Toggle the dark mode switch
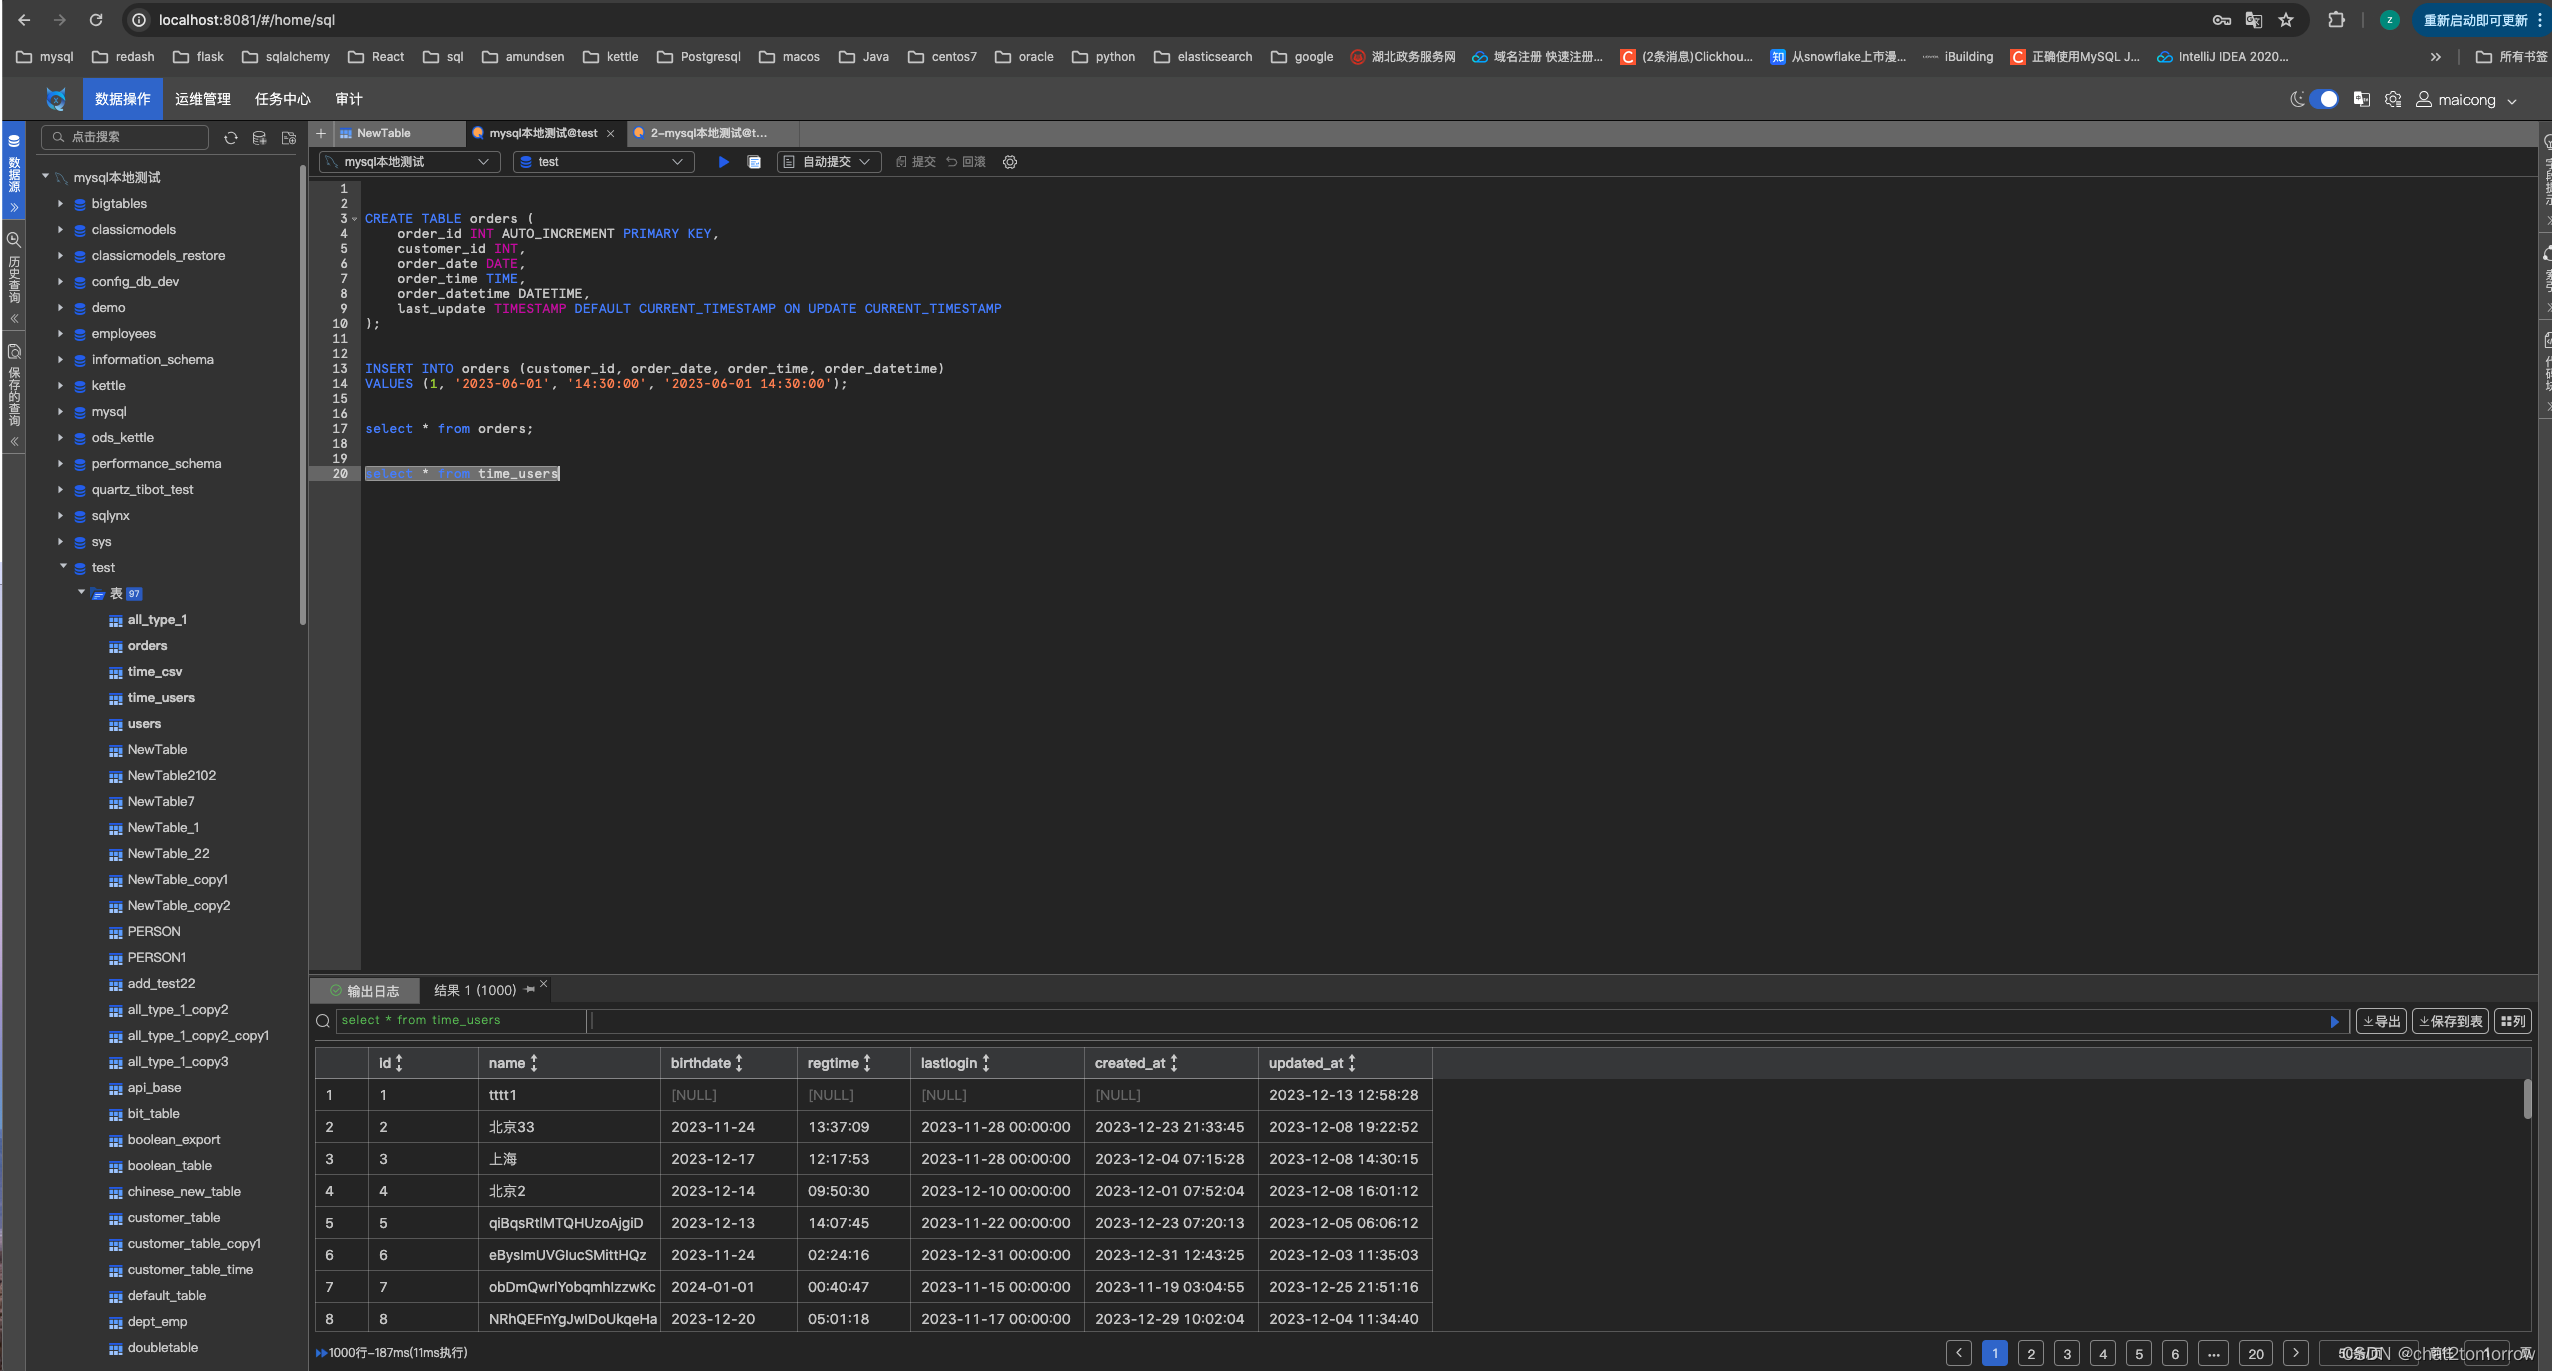The height and width of the screenshot is (1371, 2552). (x=2324, y=99)
